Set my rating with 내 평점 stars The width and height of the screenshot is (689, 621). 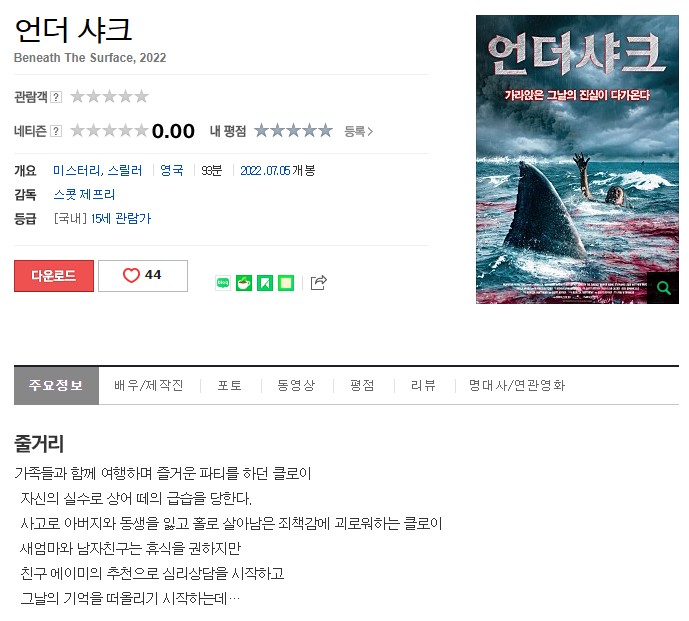click(x=294, y=131)
